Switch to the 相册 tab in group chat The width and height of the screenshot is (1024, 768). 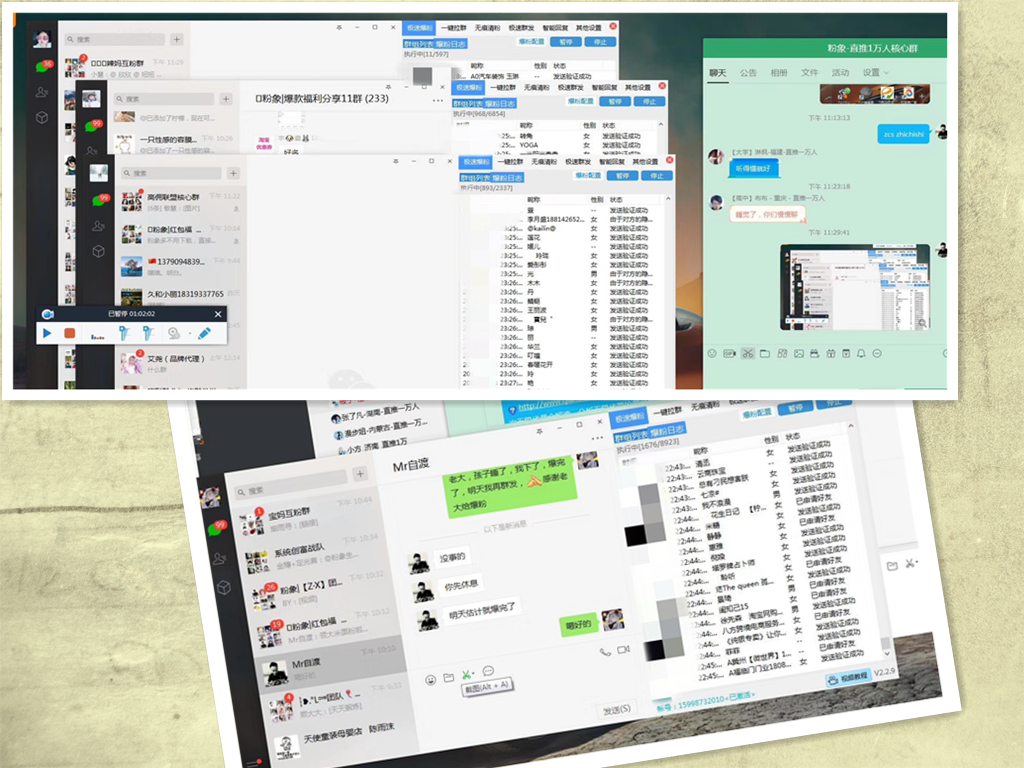click(778, 72)
